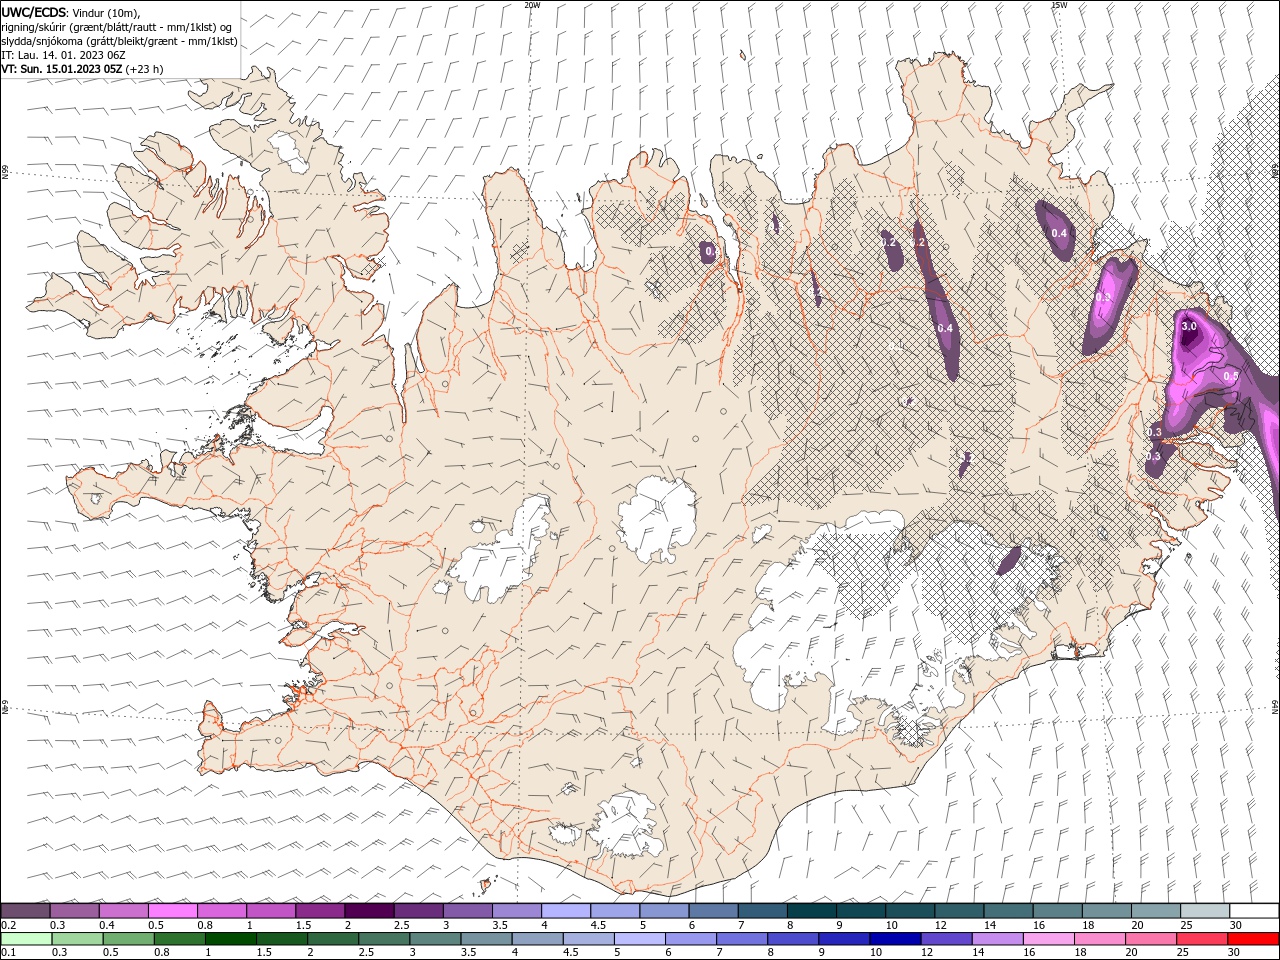Image resolution: width=1280 pixels, height=960 pixels.
Task: Click the lower legend value '0.8'
Action: coord(161,953)
